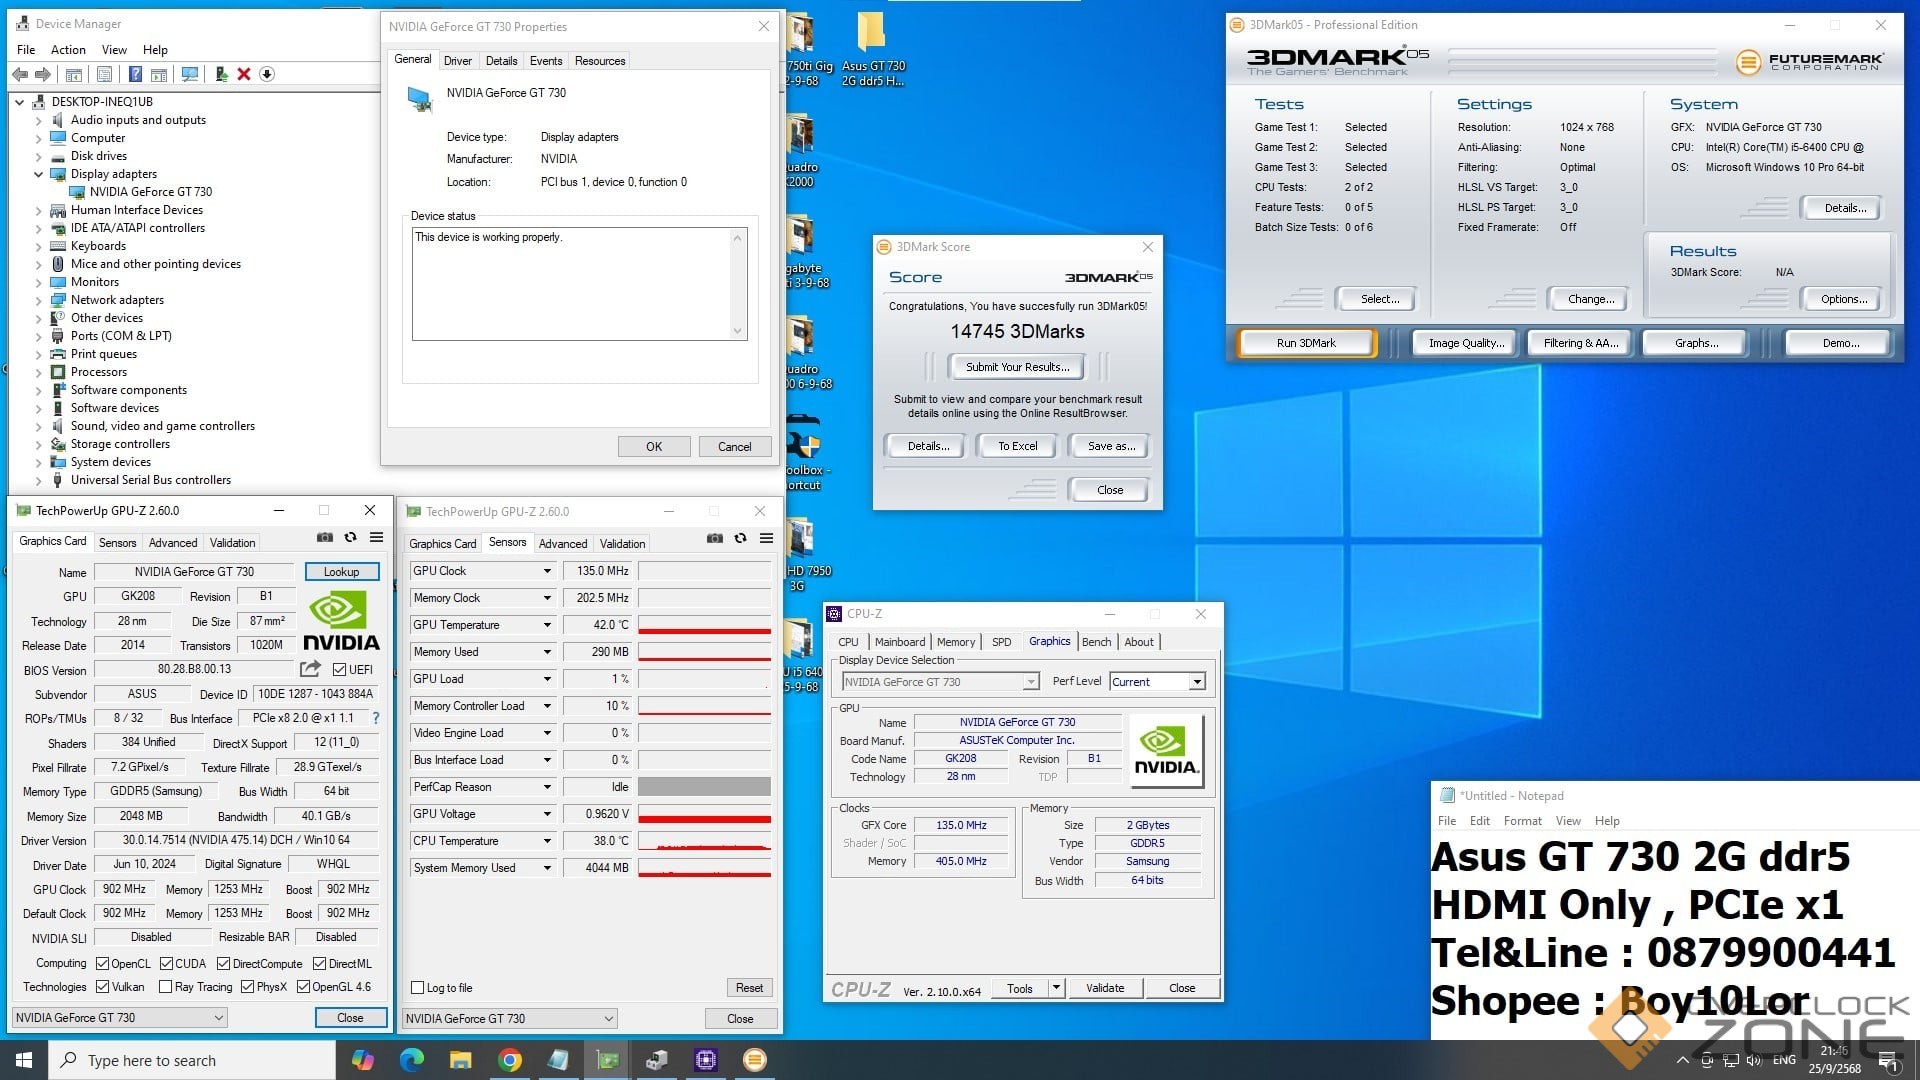1920x1080 pixels.
Task: Open Chrome from the taskbar
Action: click(510, 1060)
